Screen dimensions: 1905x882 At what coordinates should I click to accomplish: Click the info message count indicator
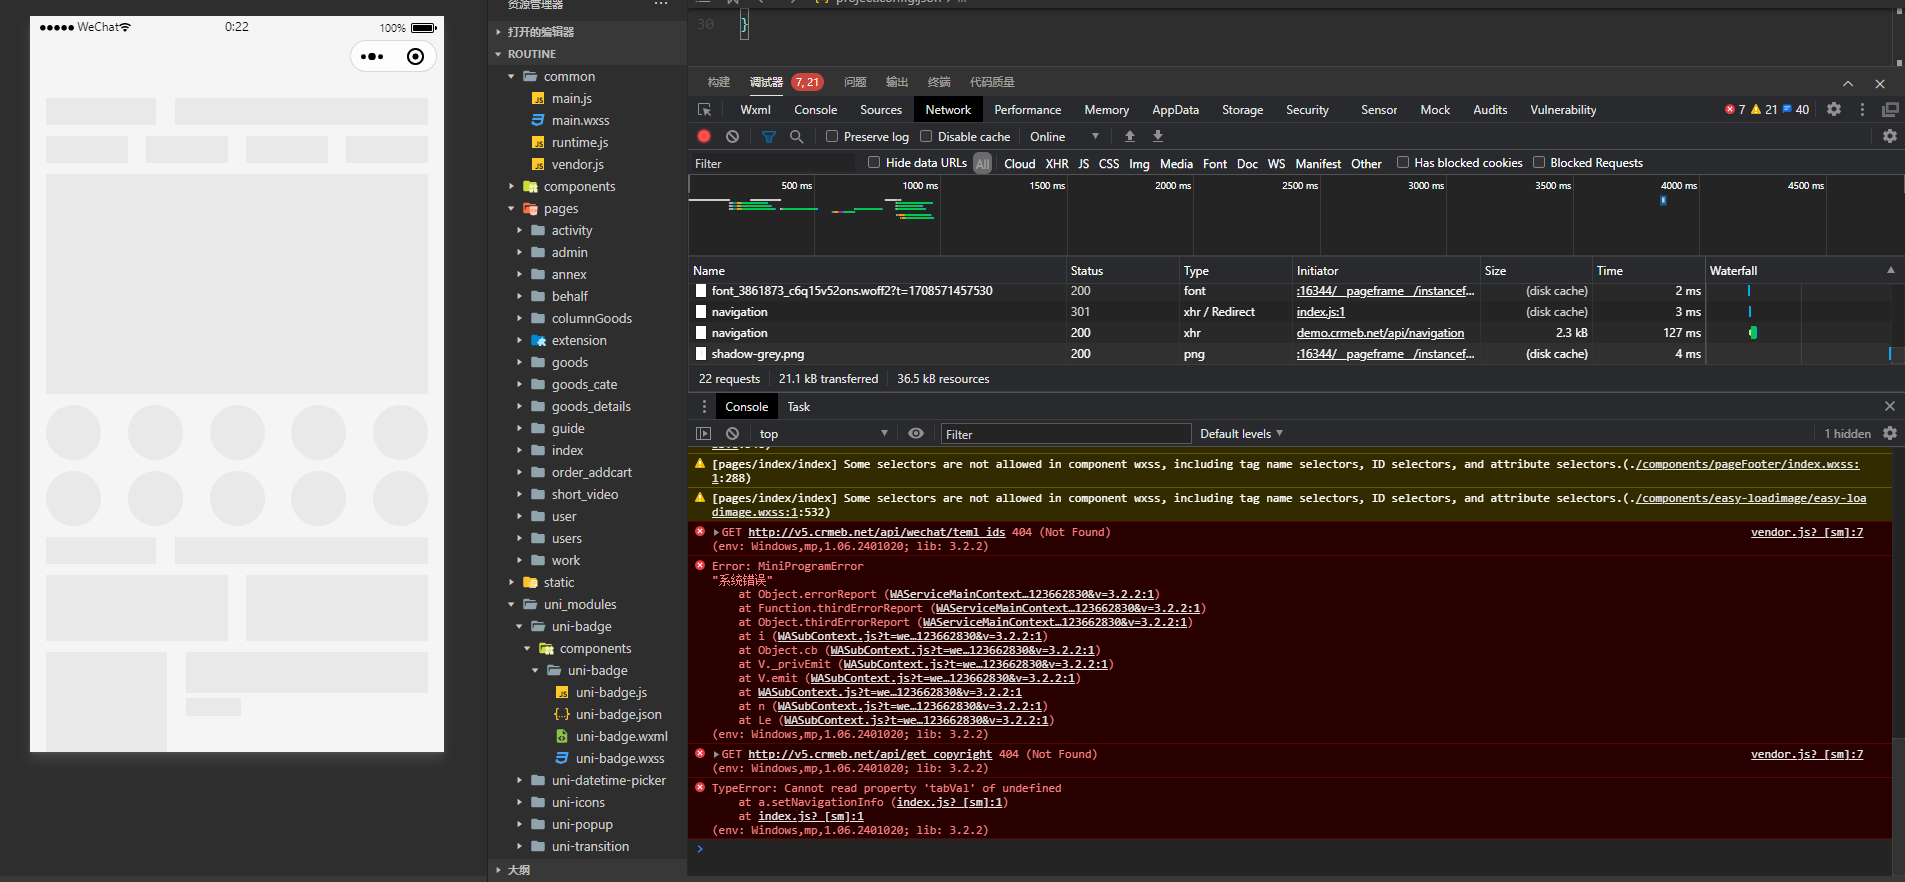(1796, 110)
